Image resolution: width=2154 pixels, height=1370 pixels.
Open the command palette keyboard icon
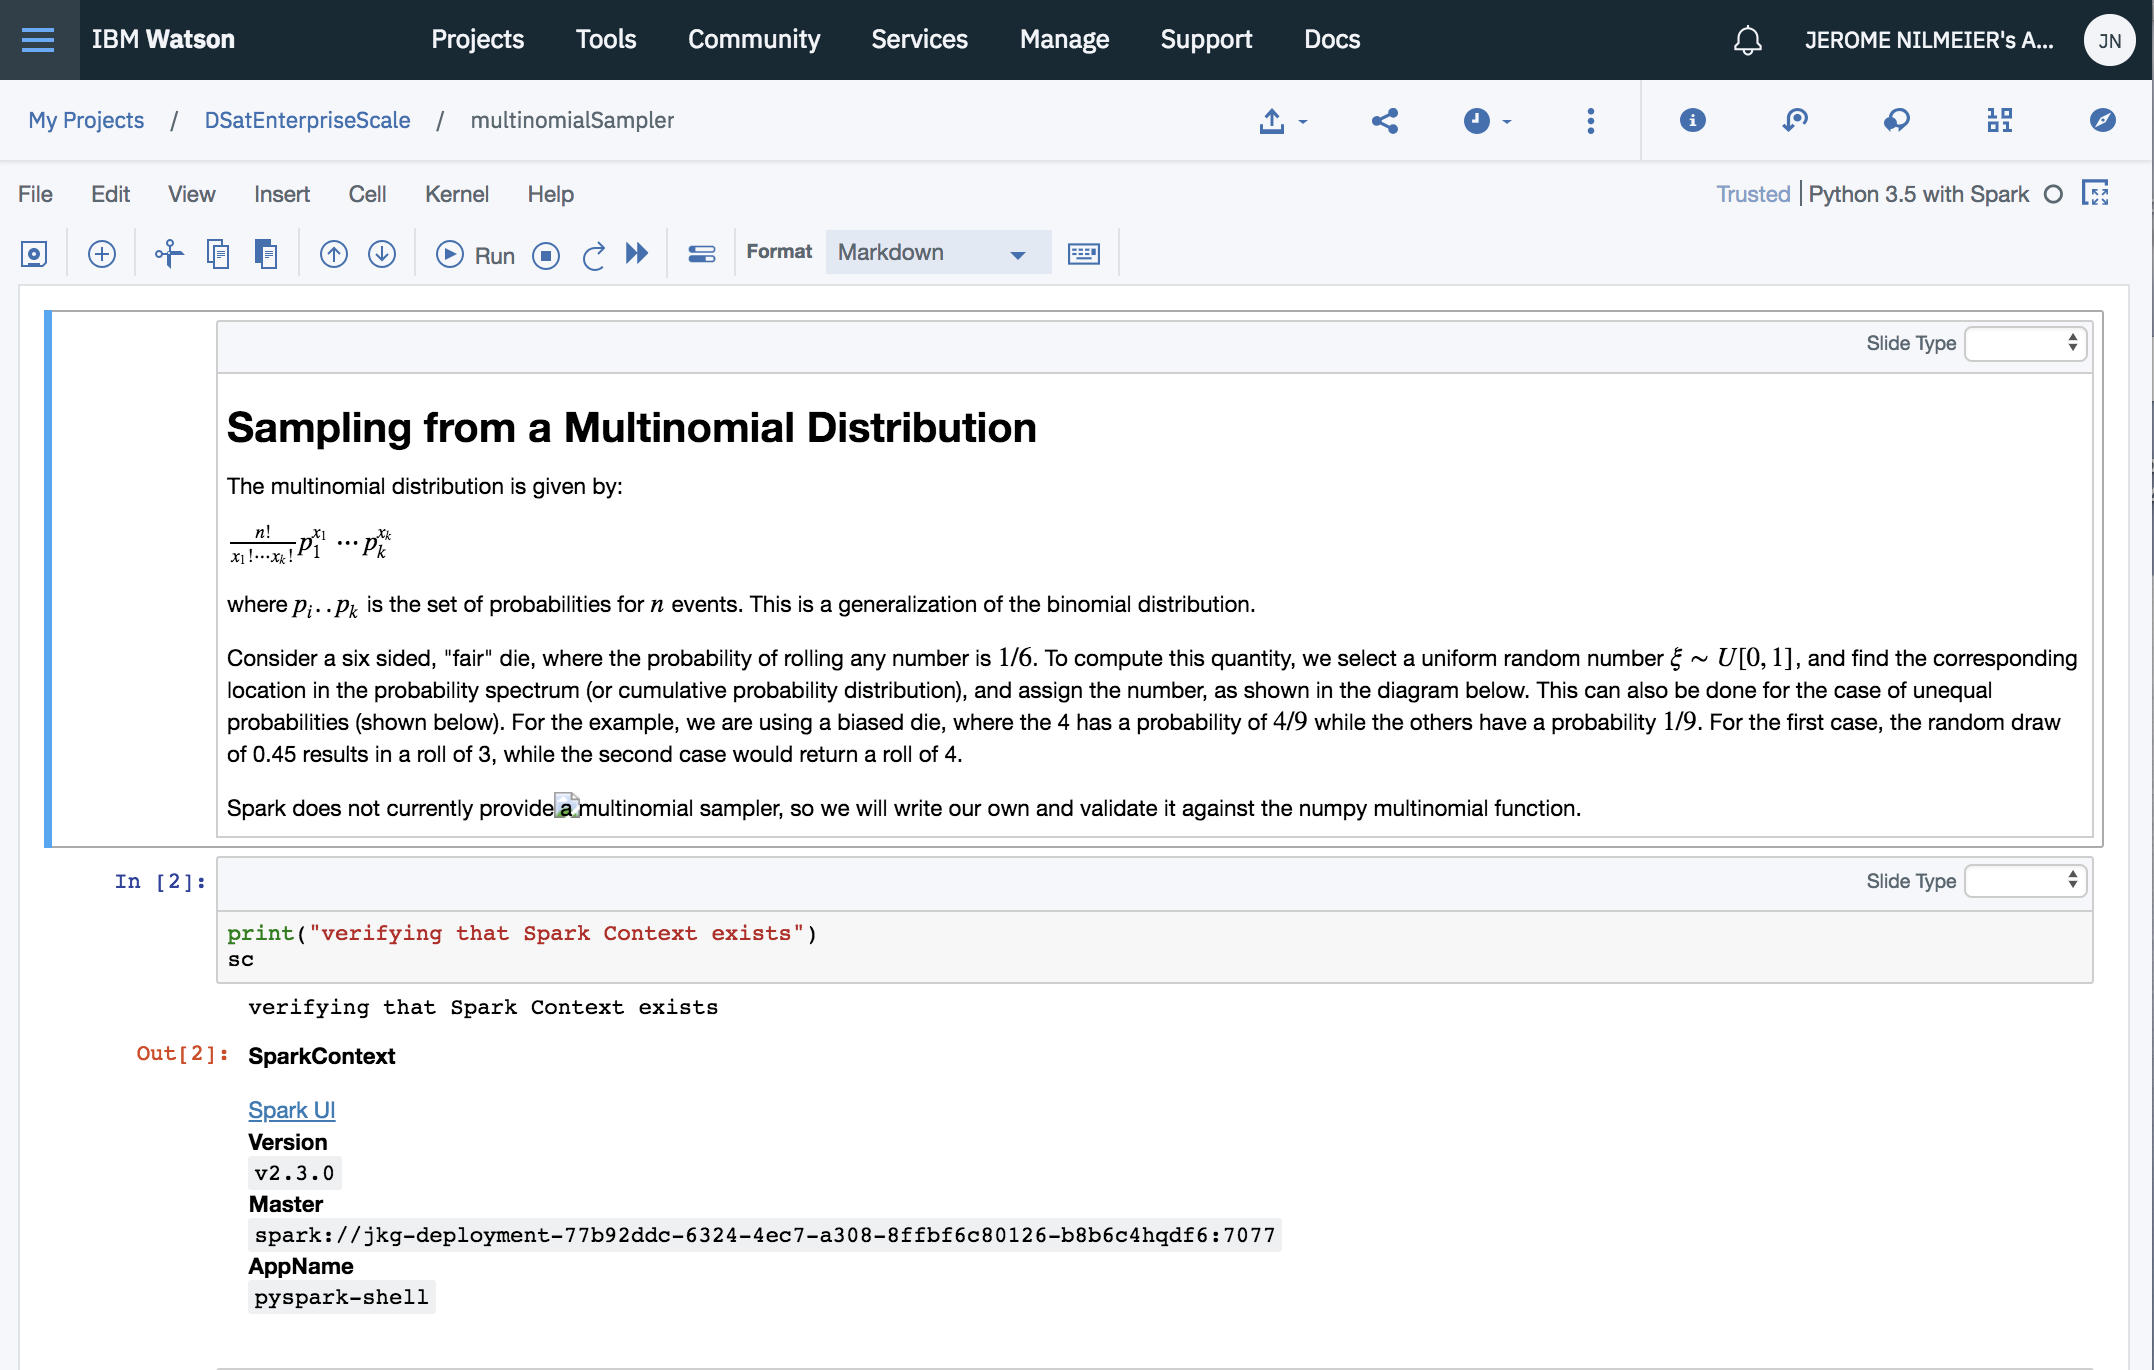coord(1083,254)
